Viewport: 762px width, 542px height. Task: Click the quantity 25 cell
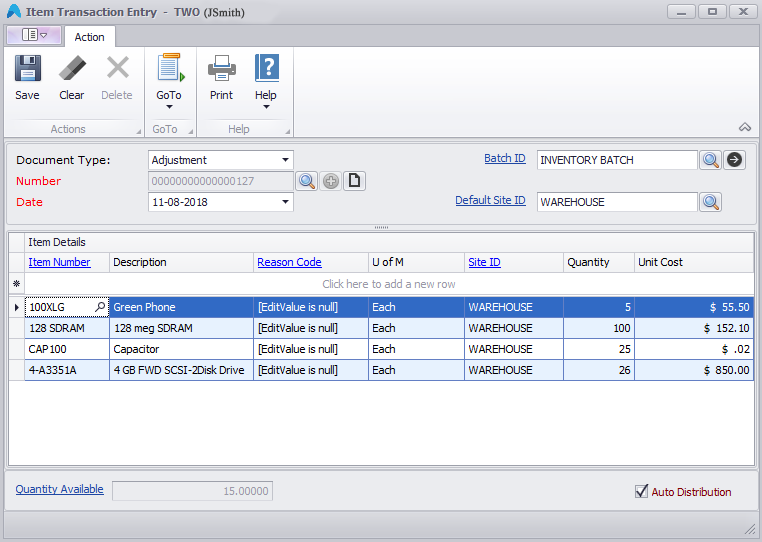click(x=599, y=349)
